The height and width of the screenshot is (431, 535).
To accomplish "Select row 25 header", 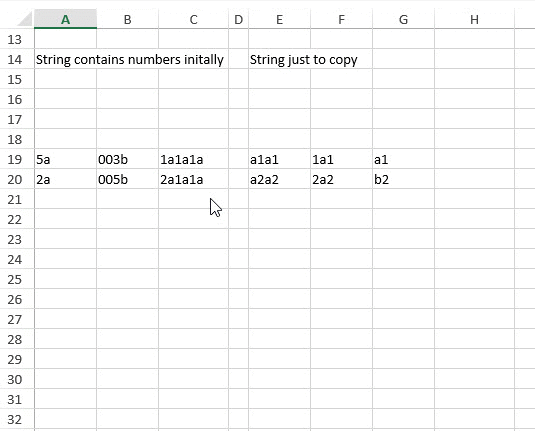I will 15,279.
